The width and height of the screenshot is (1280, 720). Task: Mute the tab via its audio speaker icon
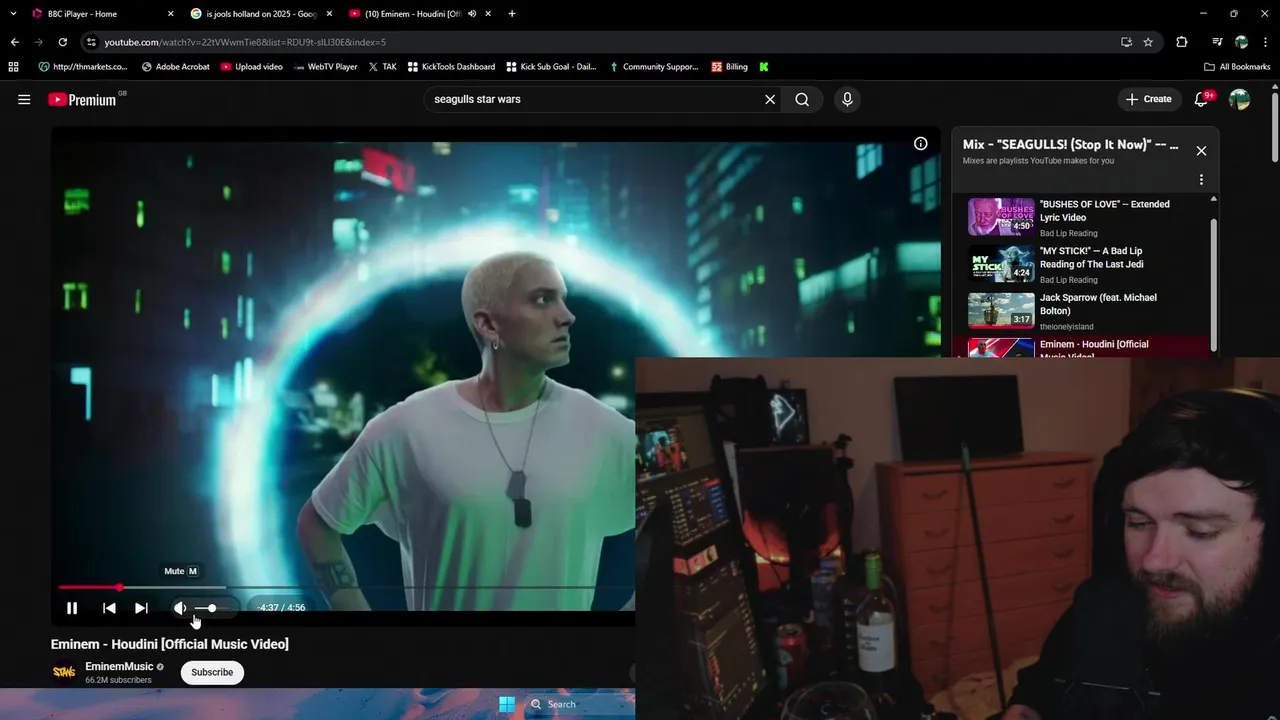471,14
